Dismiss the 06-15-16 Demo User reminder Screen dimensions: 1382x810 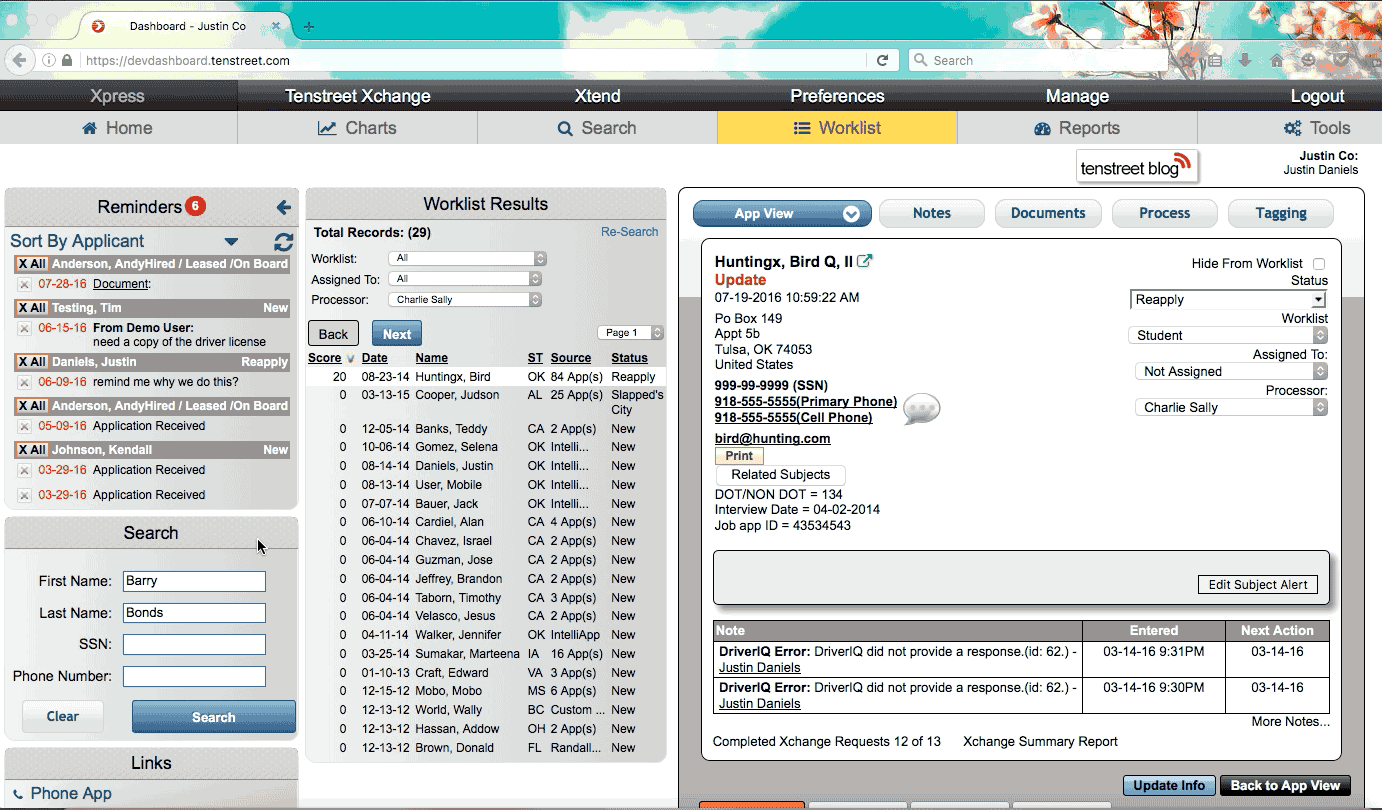coord(25,328)
